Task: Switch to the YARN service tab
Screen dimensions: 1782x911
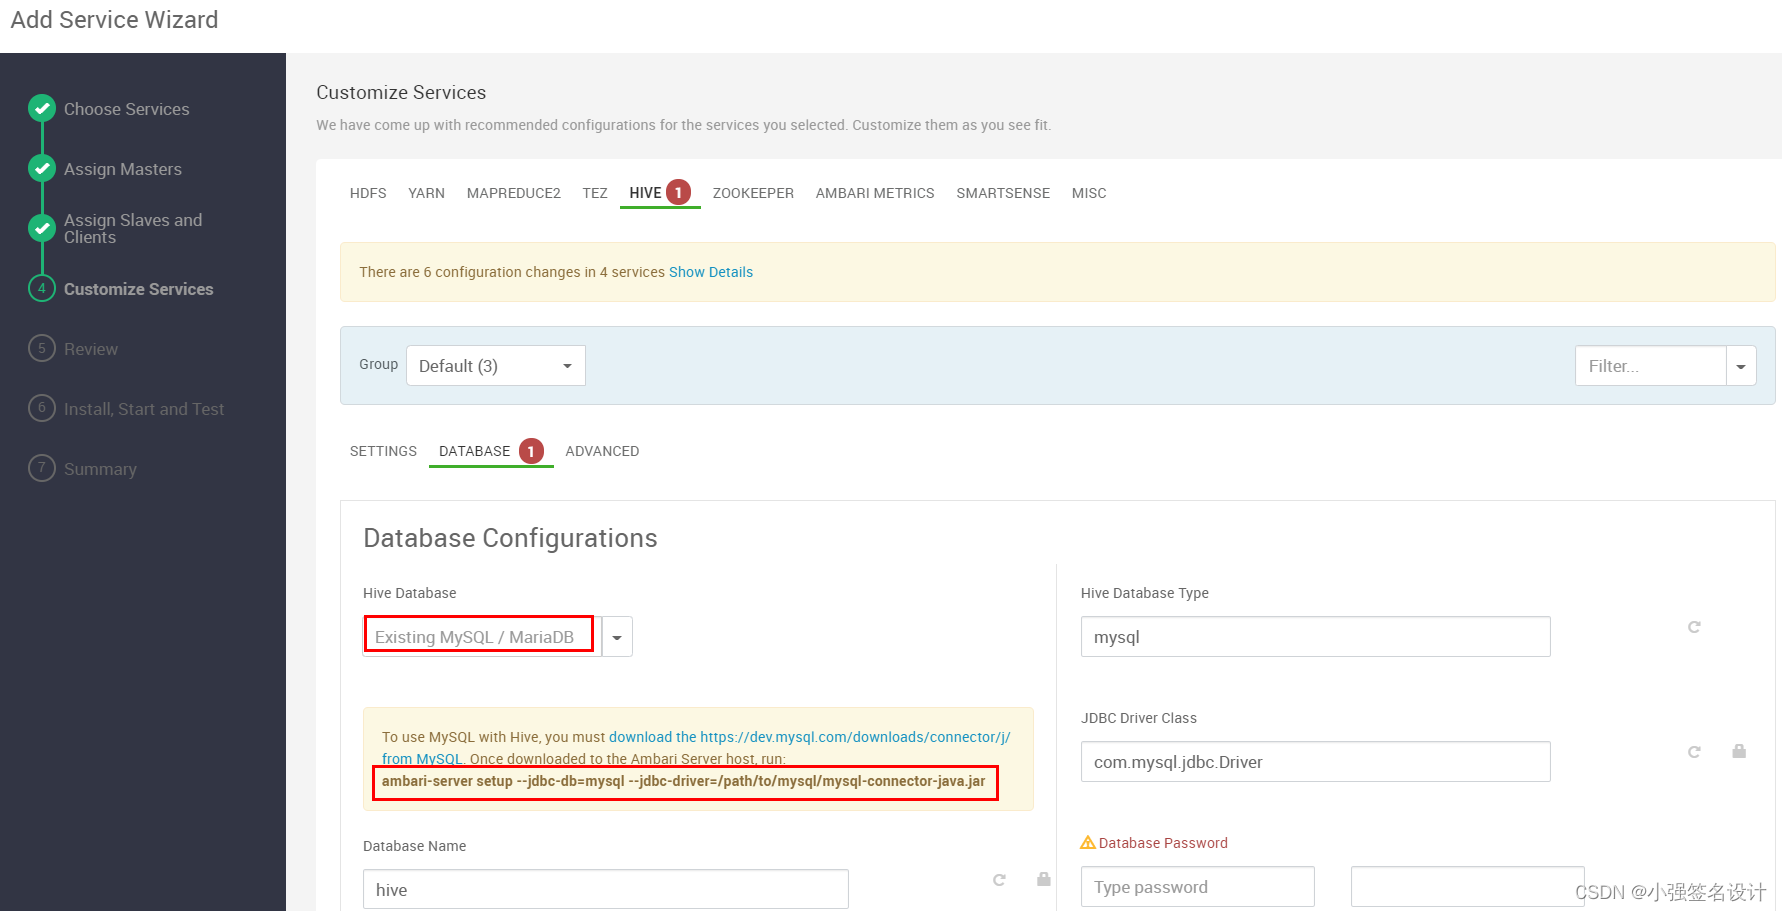Action: tap(426, 193)
